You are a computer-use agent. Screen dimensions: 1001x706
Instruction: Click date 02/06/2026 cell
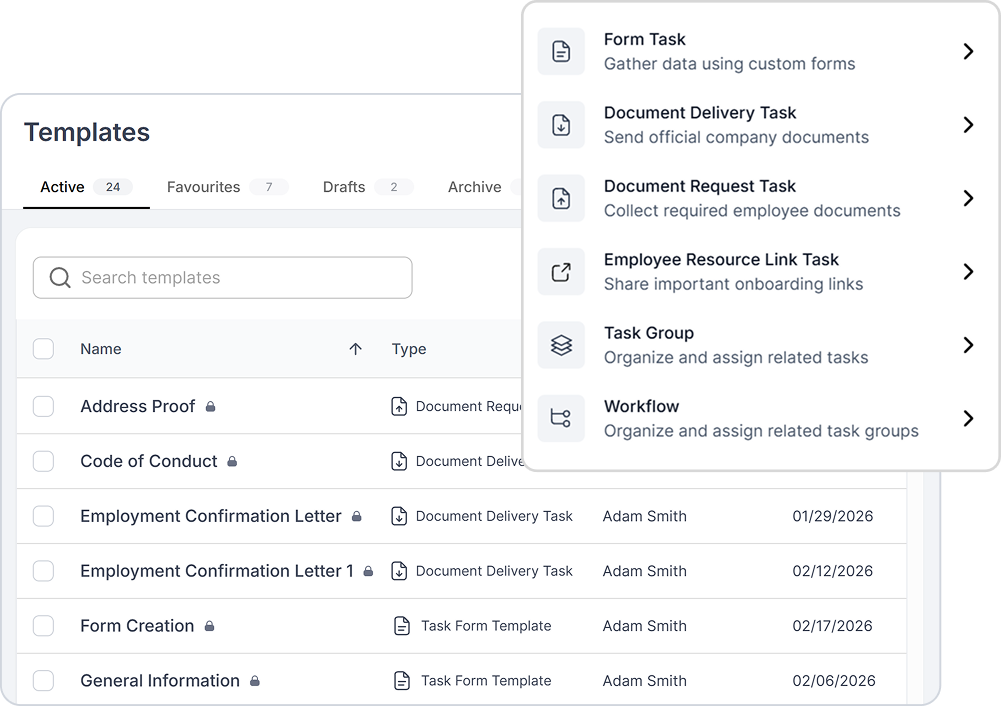click(834, 681)
